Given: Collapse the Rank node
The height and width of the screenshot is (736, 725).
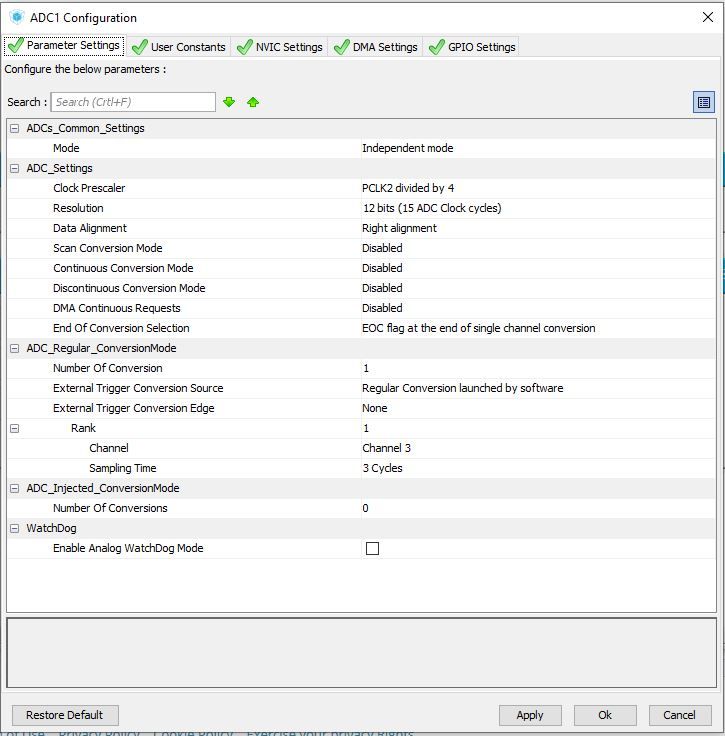Looking at the screenshot, I should [x=15, y=428].
